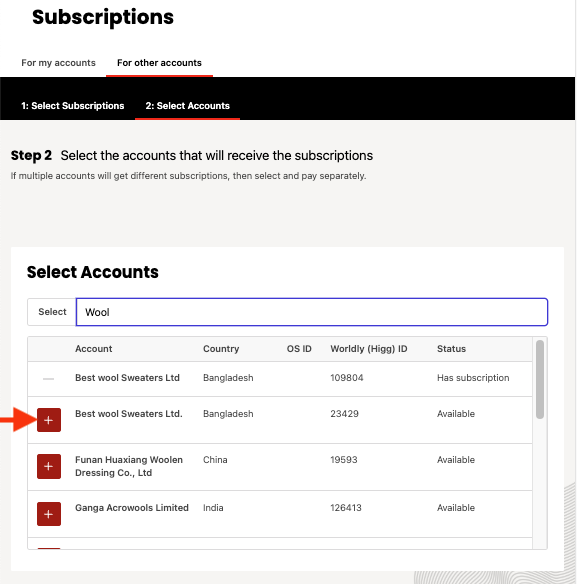The image size is (577, 584).
Task: Select the Ganga Acrowools Limited row name
Action: pos(132,508)
